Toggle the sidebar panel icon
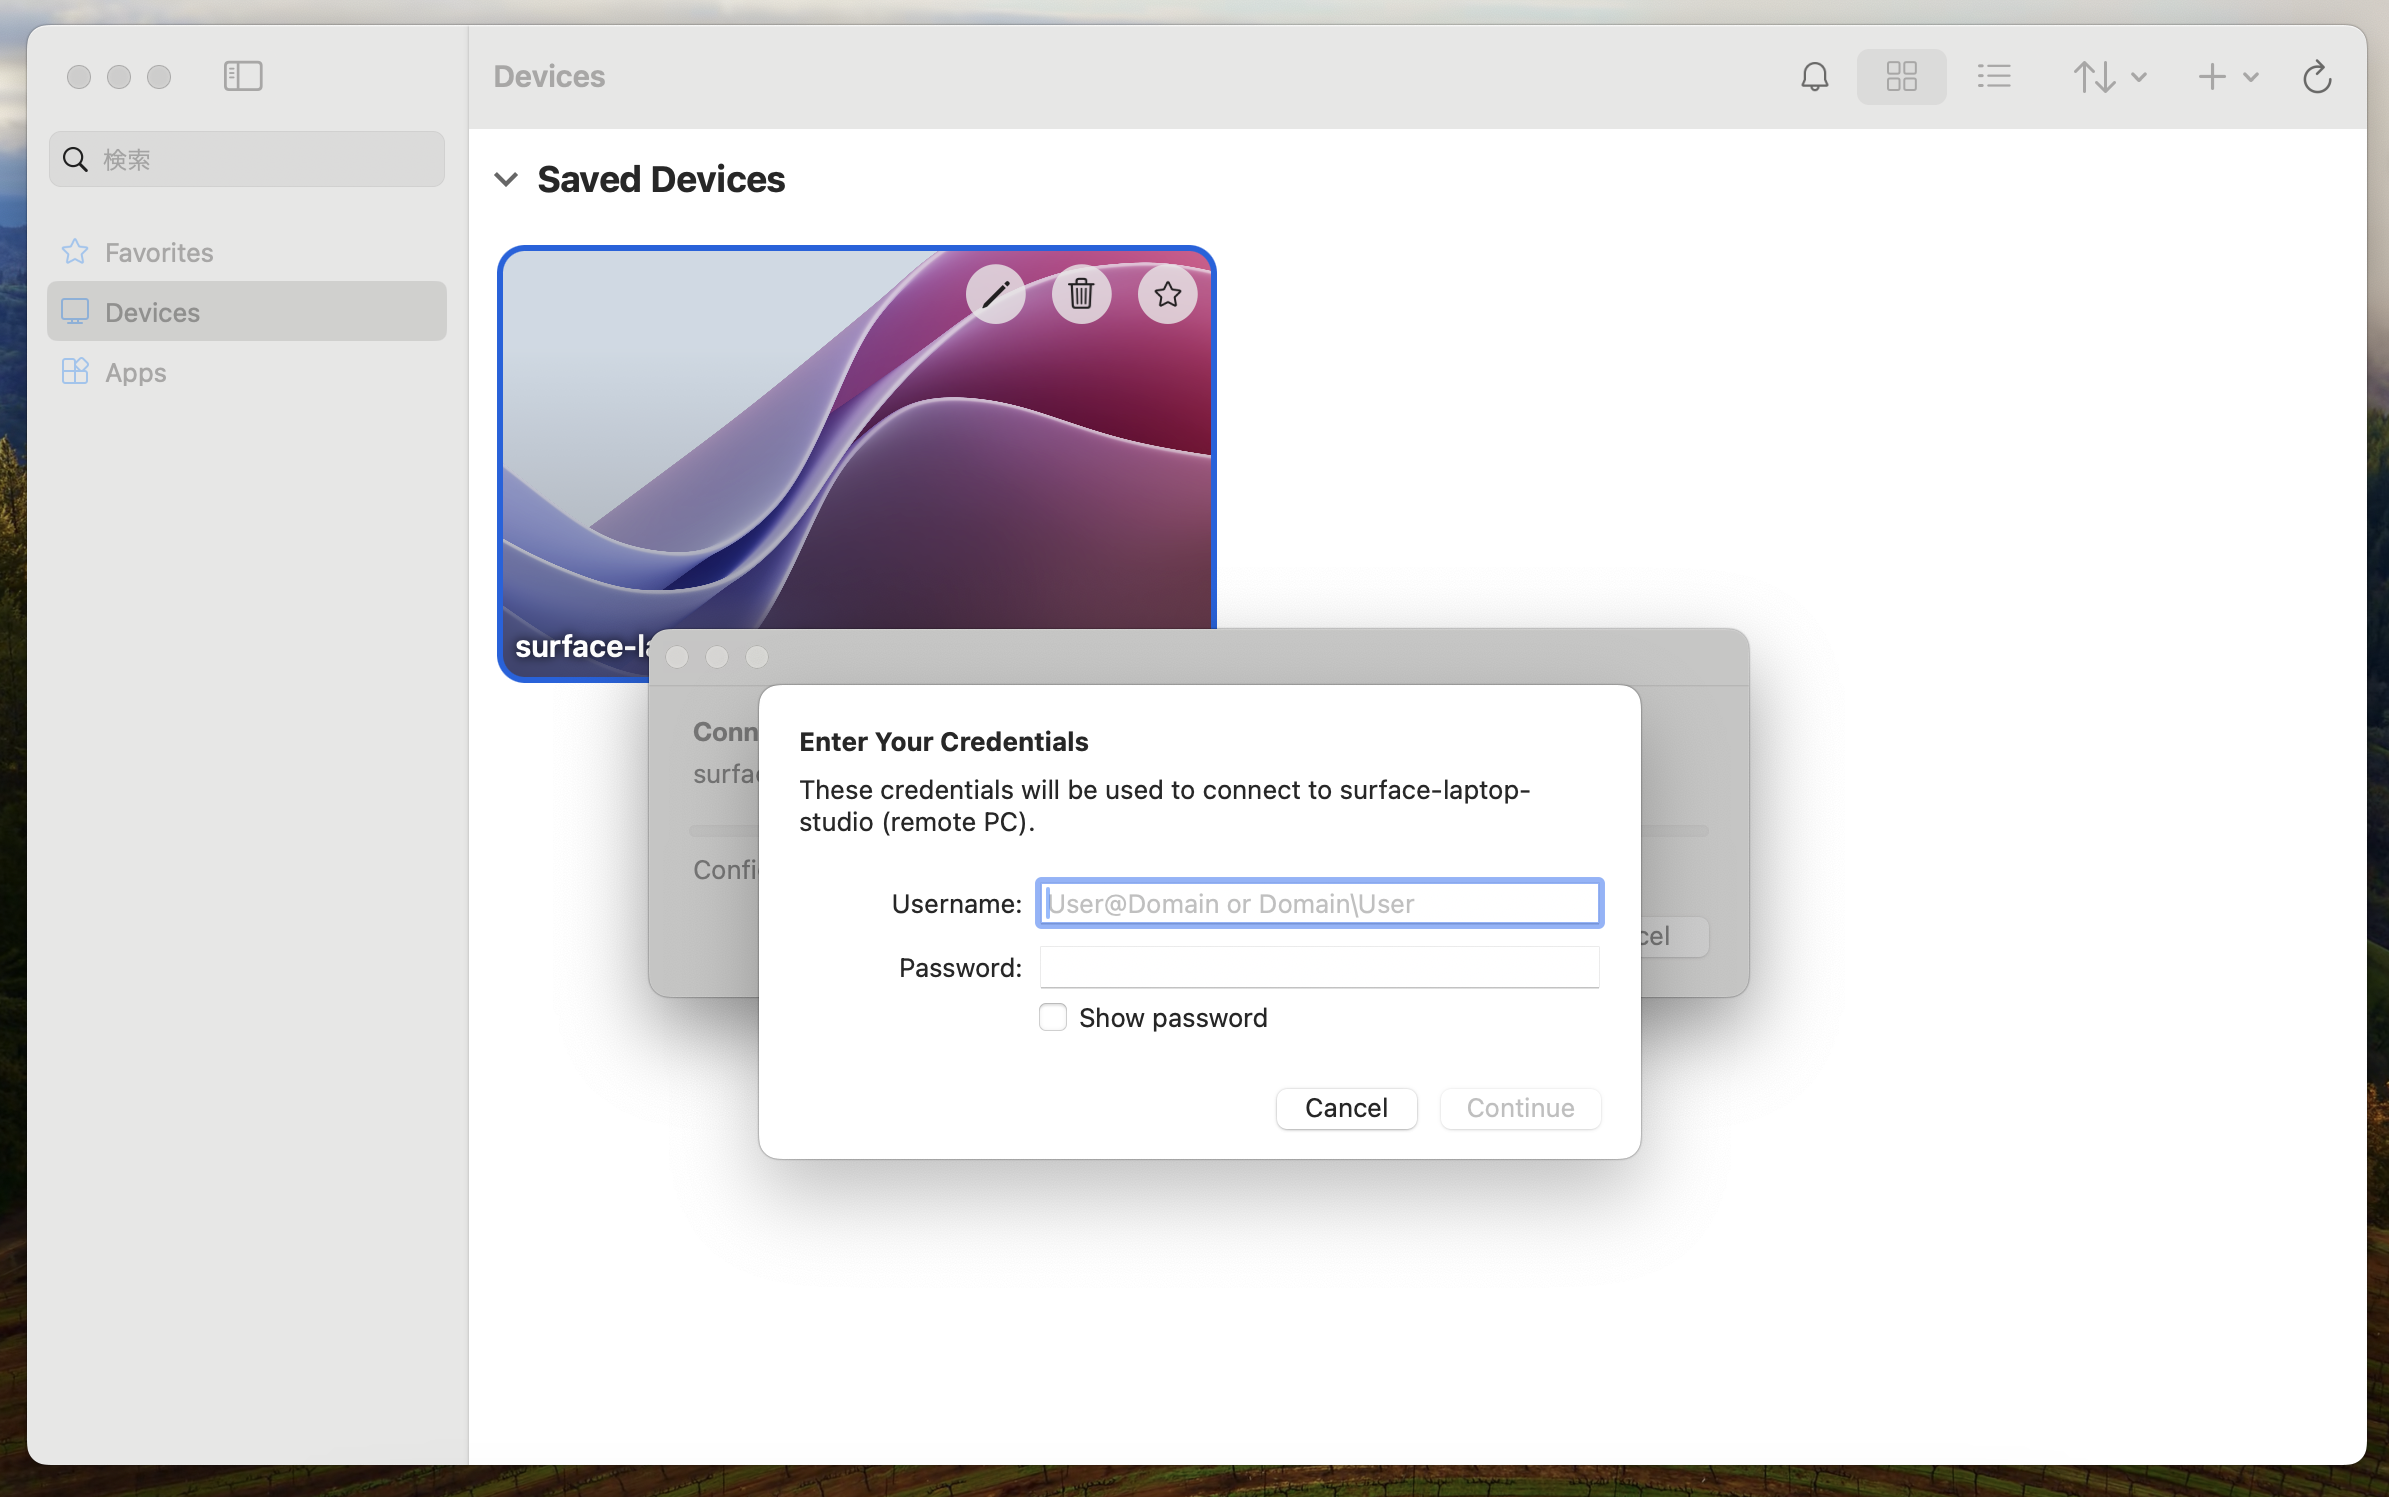This screenshot has width=2389, height=1497. (243, 76)
